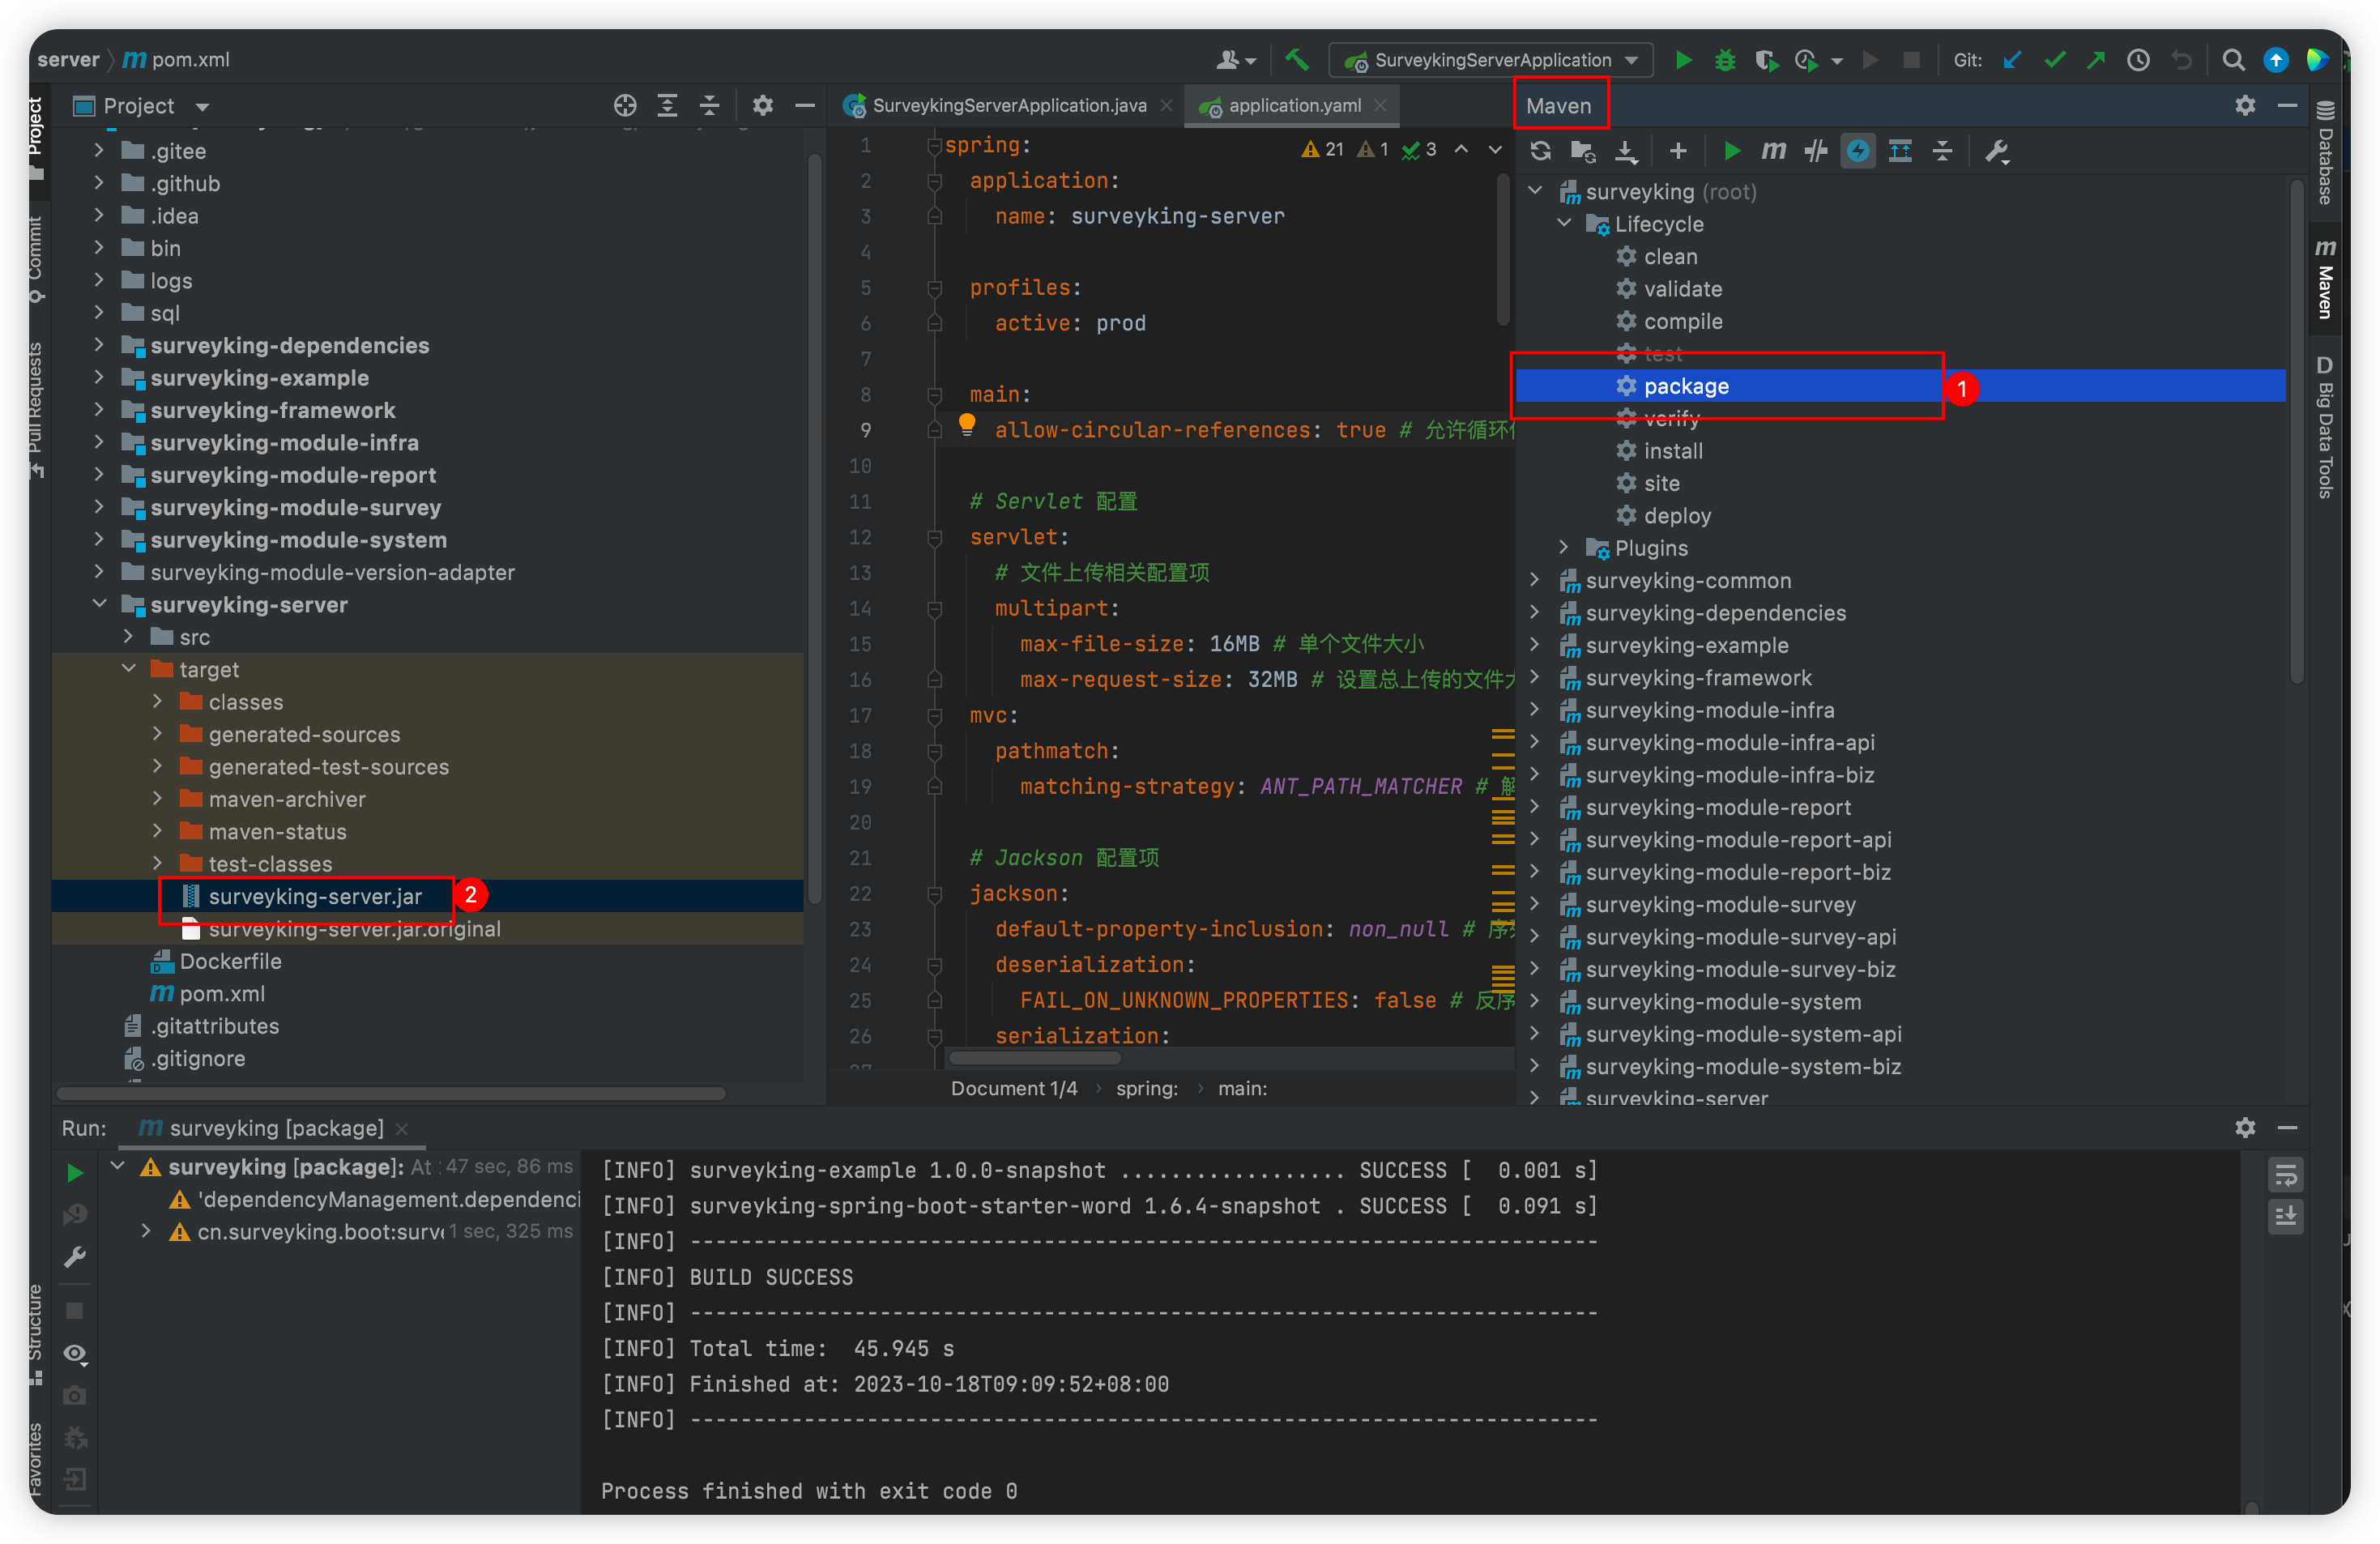Select install lifecycle phase in Maven
Image resolution: width=2380 pixels, height=1544 pixels.
[x=1673, y=451]
